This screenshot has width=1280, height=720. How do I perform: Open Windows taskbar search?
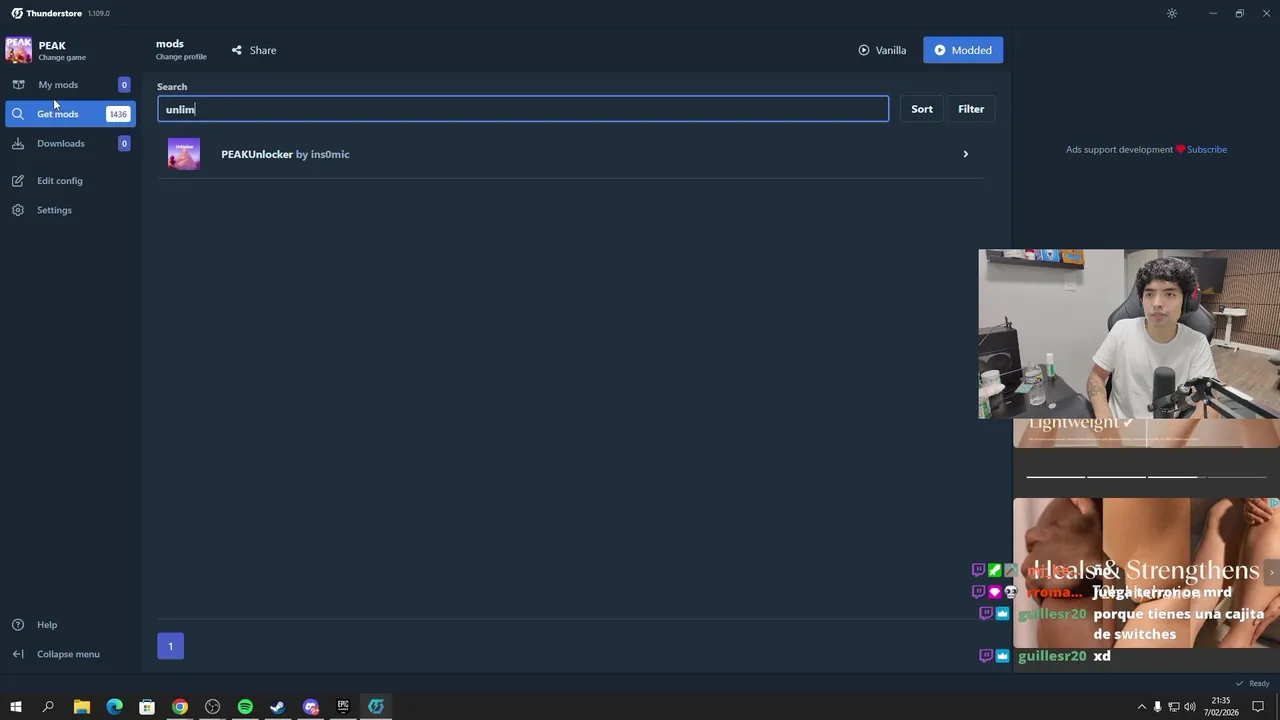48,707
